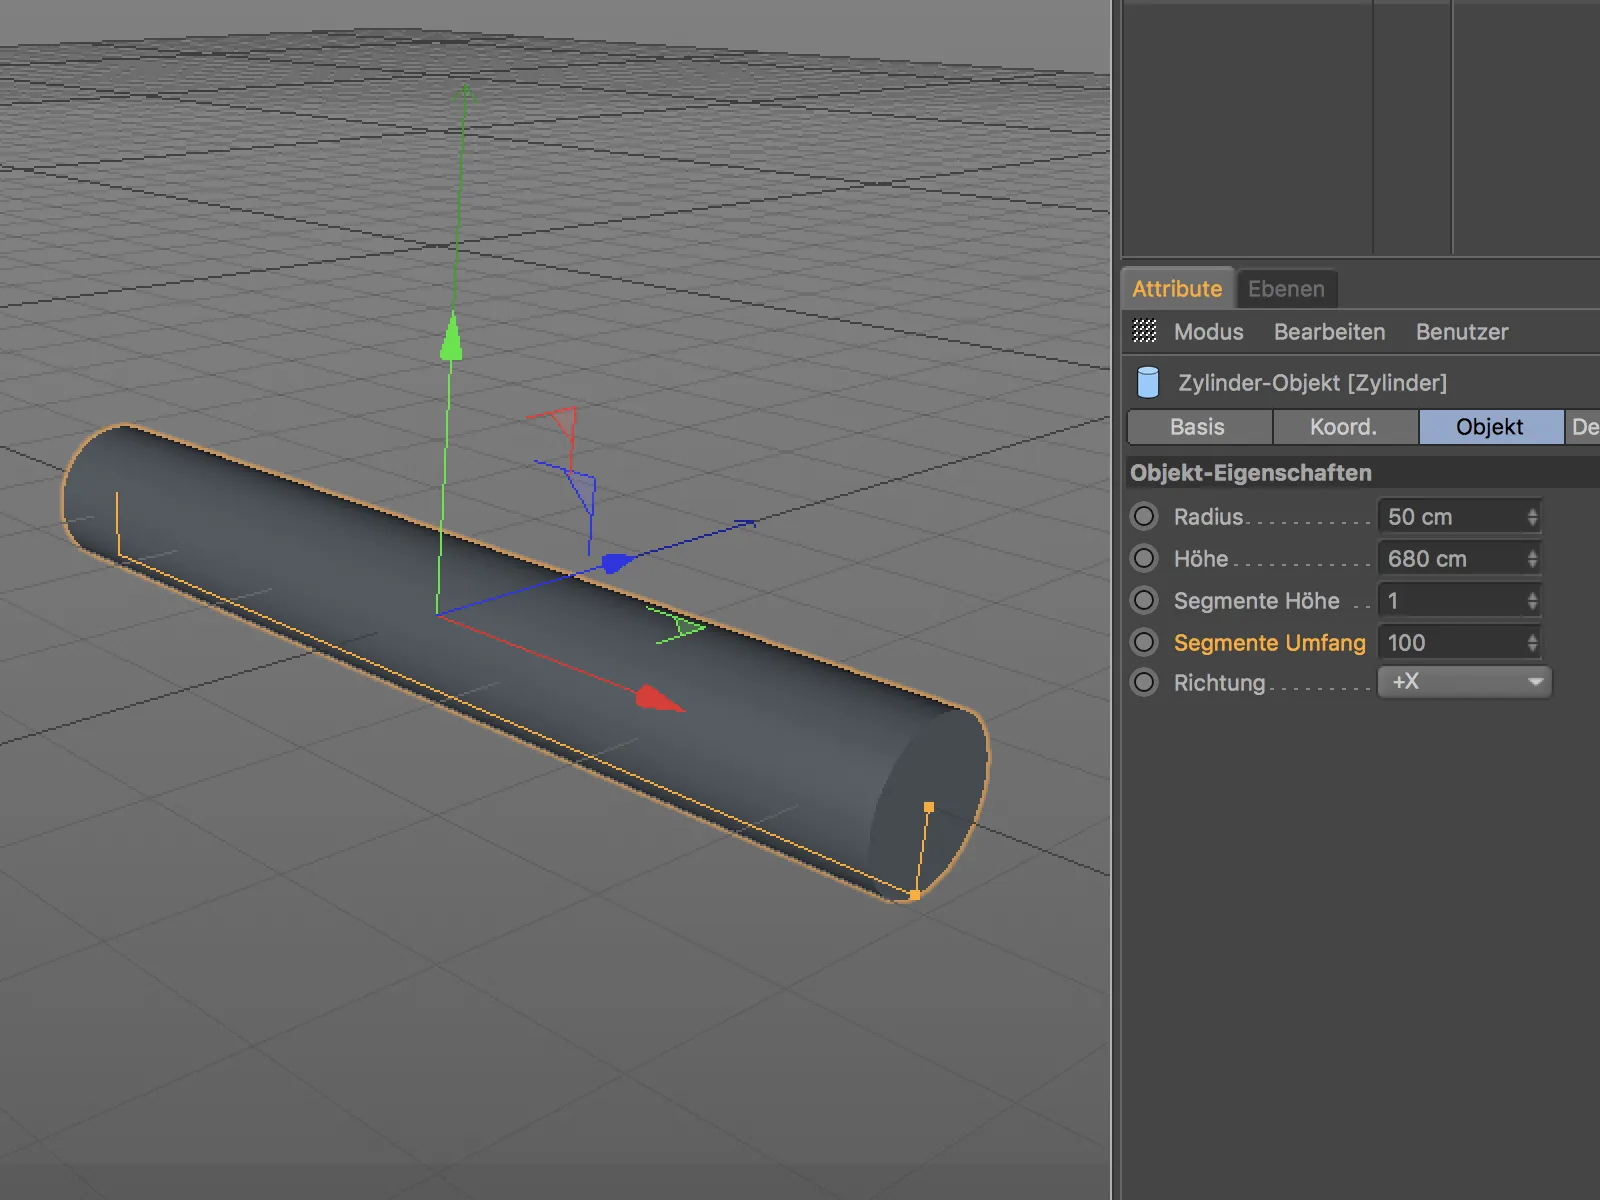Toggle the Radius animation dot
Image resolution: width=1600 pixels, height=1200 pixels.
pos(1144,516)
